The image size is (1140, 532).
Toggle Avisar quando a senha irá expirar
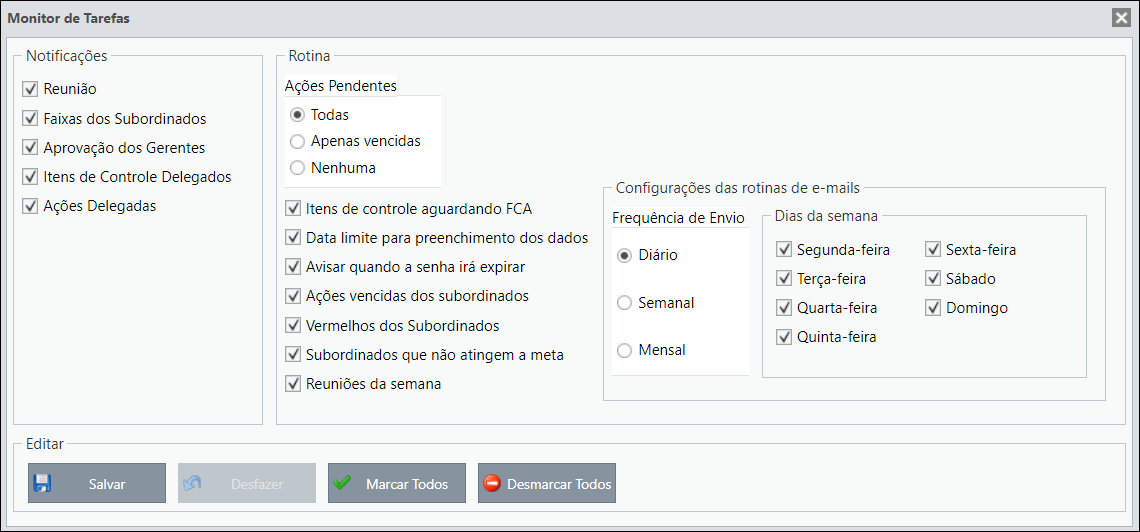point(293,267)
